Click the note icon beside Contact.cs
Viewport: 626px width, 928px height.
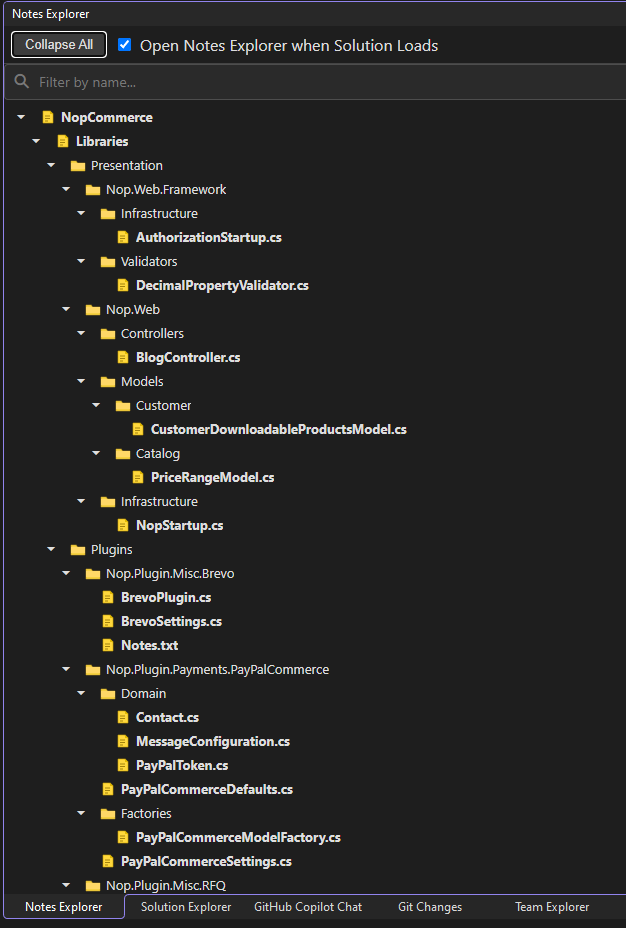(x=122, y=718)
